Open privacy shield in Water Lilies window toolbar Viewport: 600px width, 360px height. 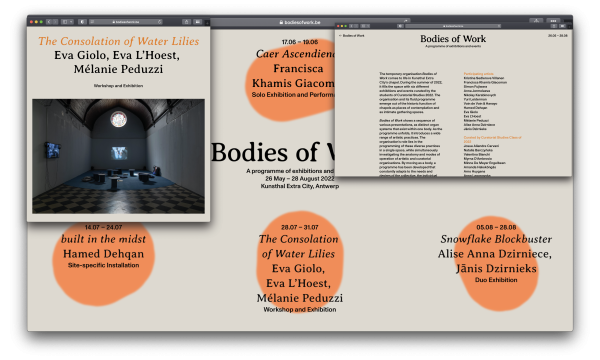(x=82, y=22)
